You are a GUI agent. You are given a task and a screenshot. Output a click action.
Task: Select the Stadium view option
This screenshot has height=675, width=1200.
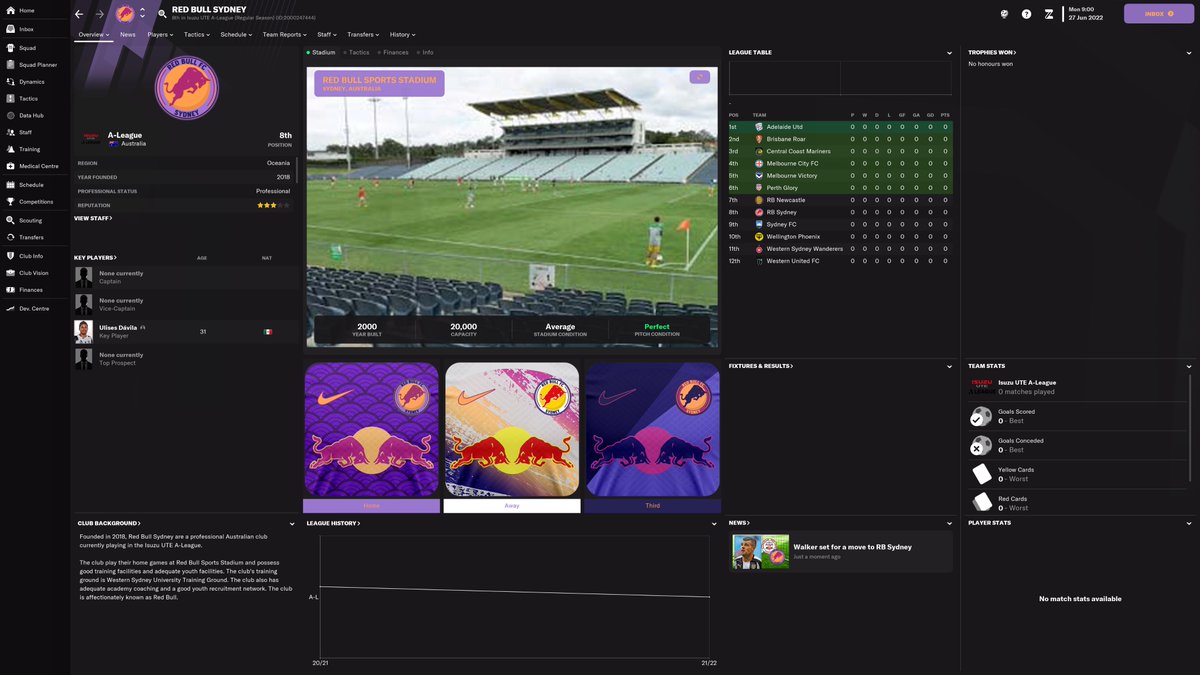click(321, 52)
